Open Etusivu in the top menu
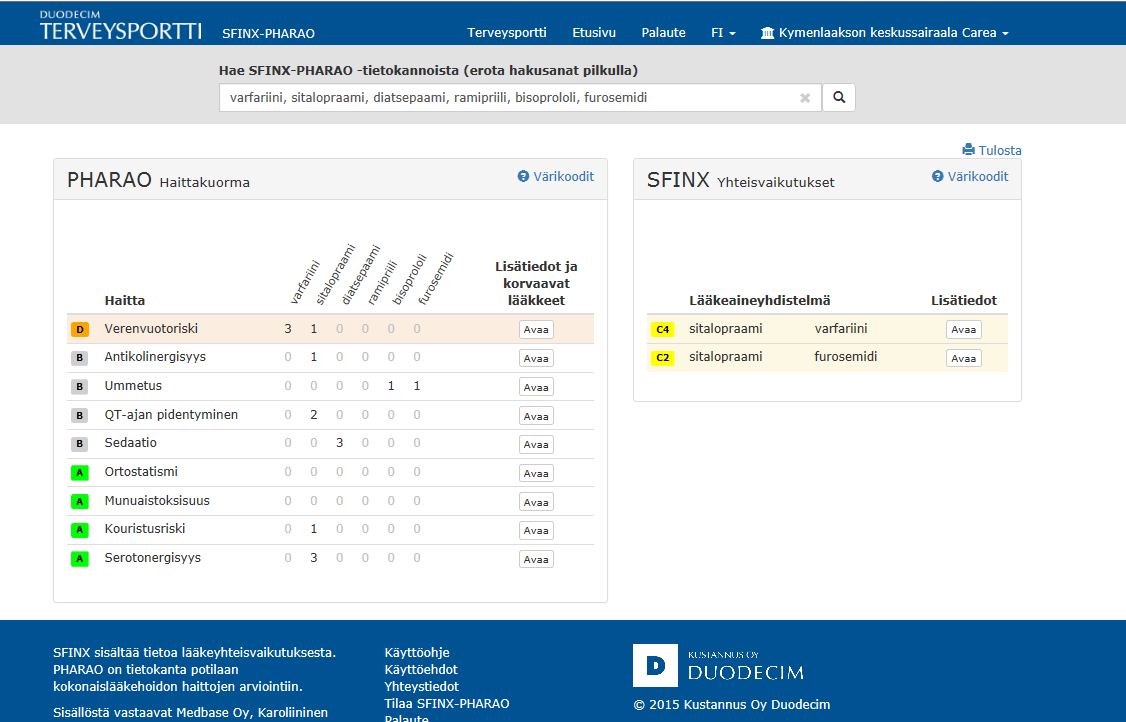1126x722 pixels. [594, 32]
